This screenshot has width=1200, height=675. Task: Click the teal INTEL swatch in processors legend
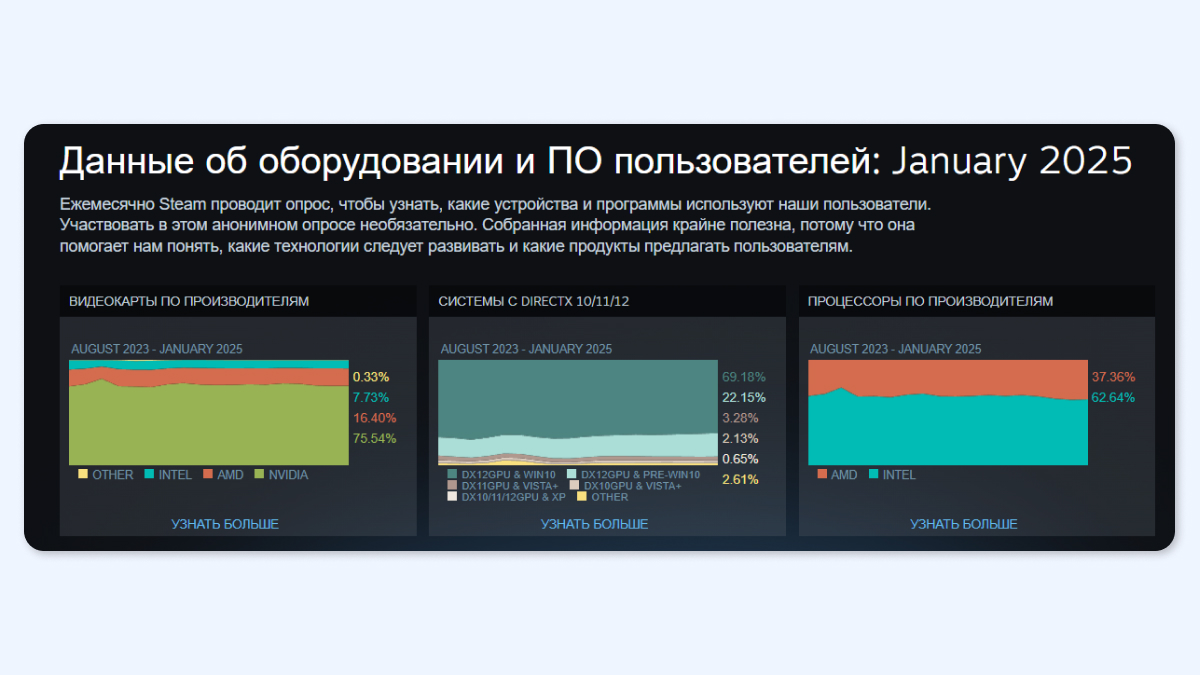click(874, 474)
